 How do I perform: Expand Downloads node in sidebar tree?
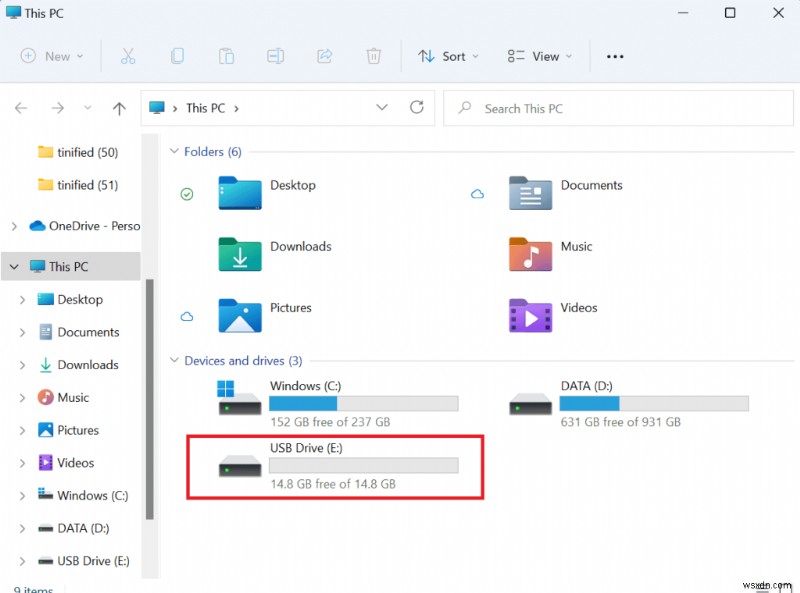coord(22,365)
